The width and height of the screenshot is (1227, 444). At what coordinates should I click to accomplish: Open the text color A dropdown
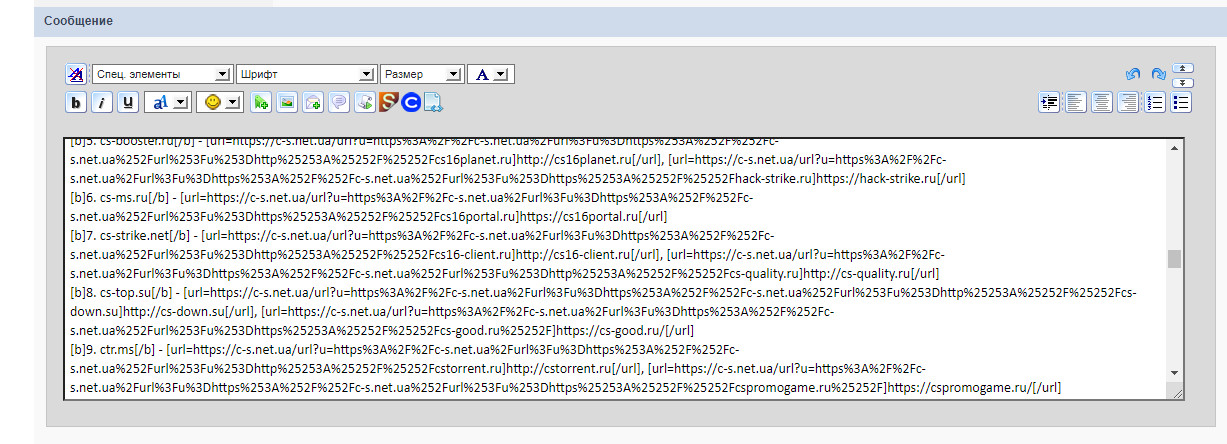pyautogui.click(x=491, y=75)
